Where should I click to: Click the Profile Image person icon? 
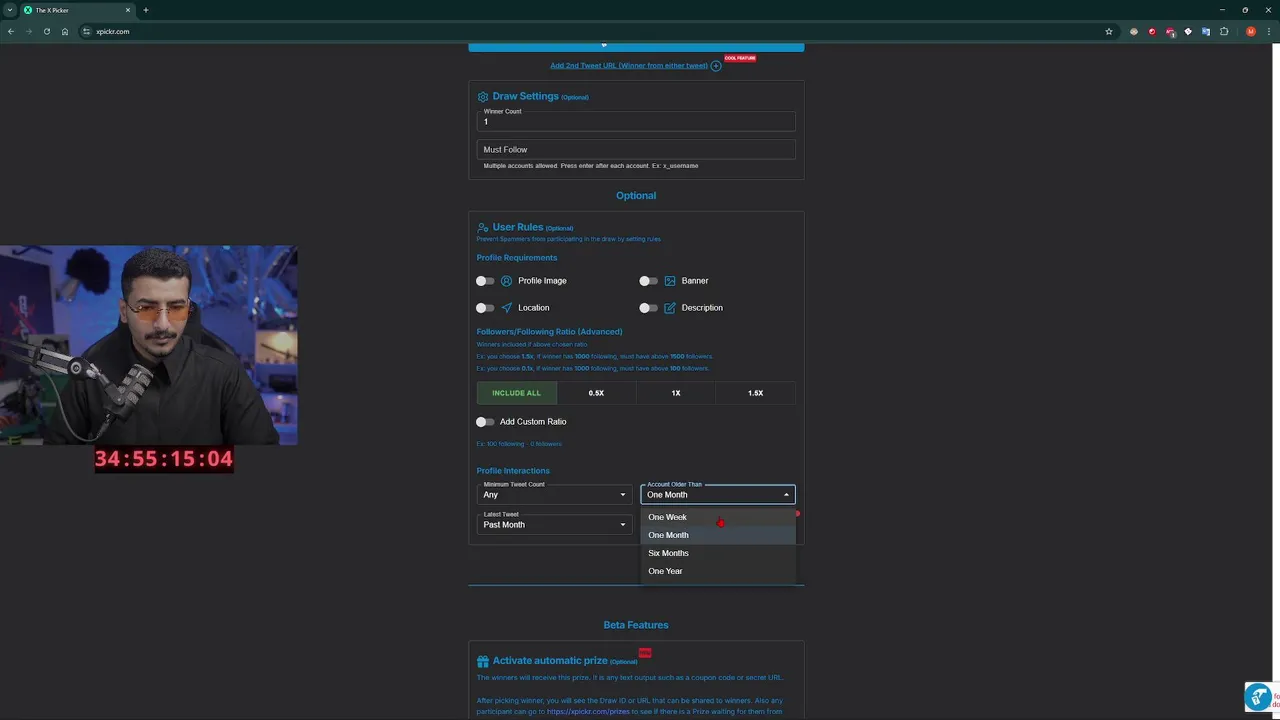(506, 281)
